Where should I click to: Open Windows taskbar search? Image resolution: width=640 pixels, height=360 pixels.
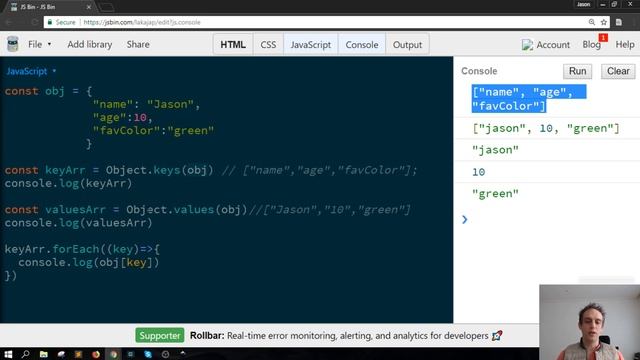tap(25, 354)
